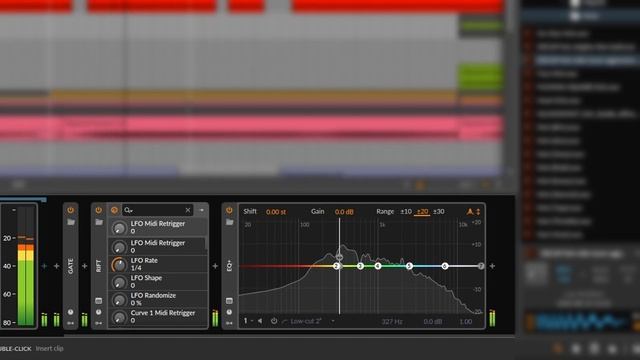640x360 pixels.
Task: Open RIFT device routing icon at bottom
Action: point(98,323)
